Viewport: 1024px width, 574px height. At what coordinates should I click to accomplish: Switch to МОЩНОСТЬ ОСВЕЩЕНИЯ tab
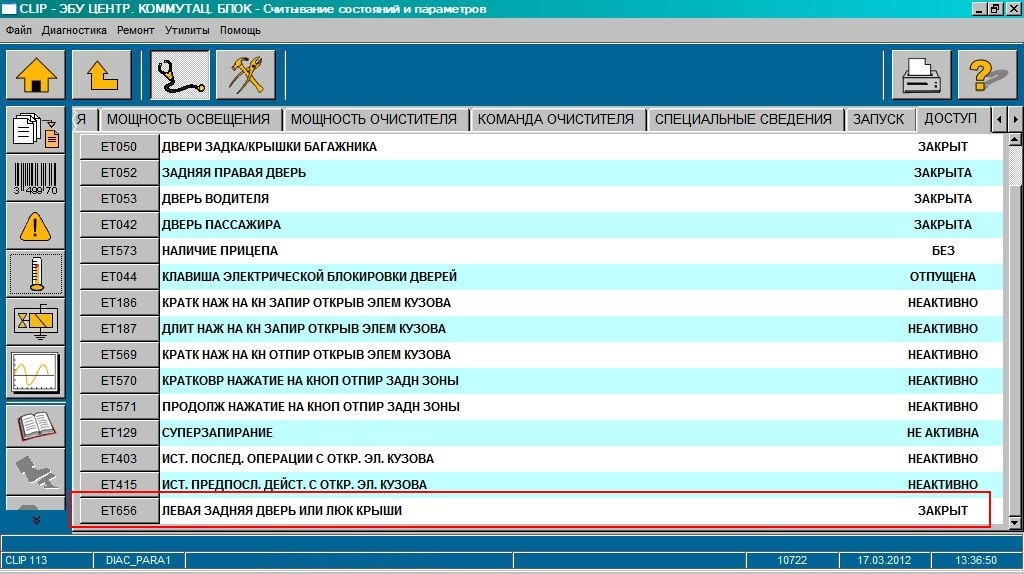pos(188,119)
